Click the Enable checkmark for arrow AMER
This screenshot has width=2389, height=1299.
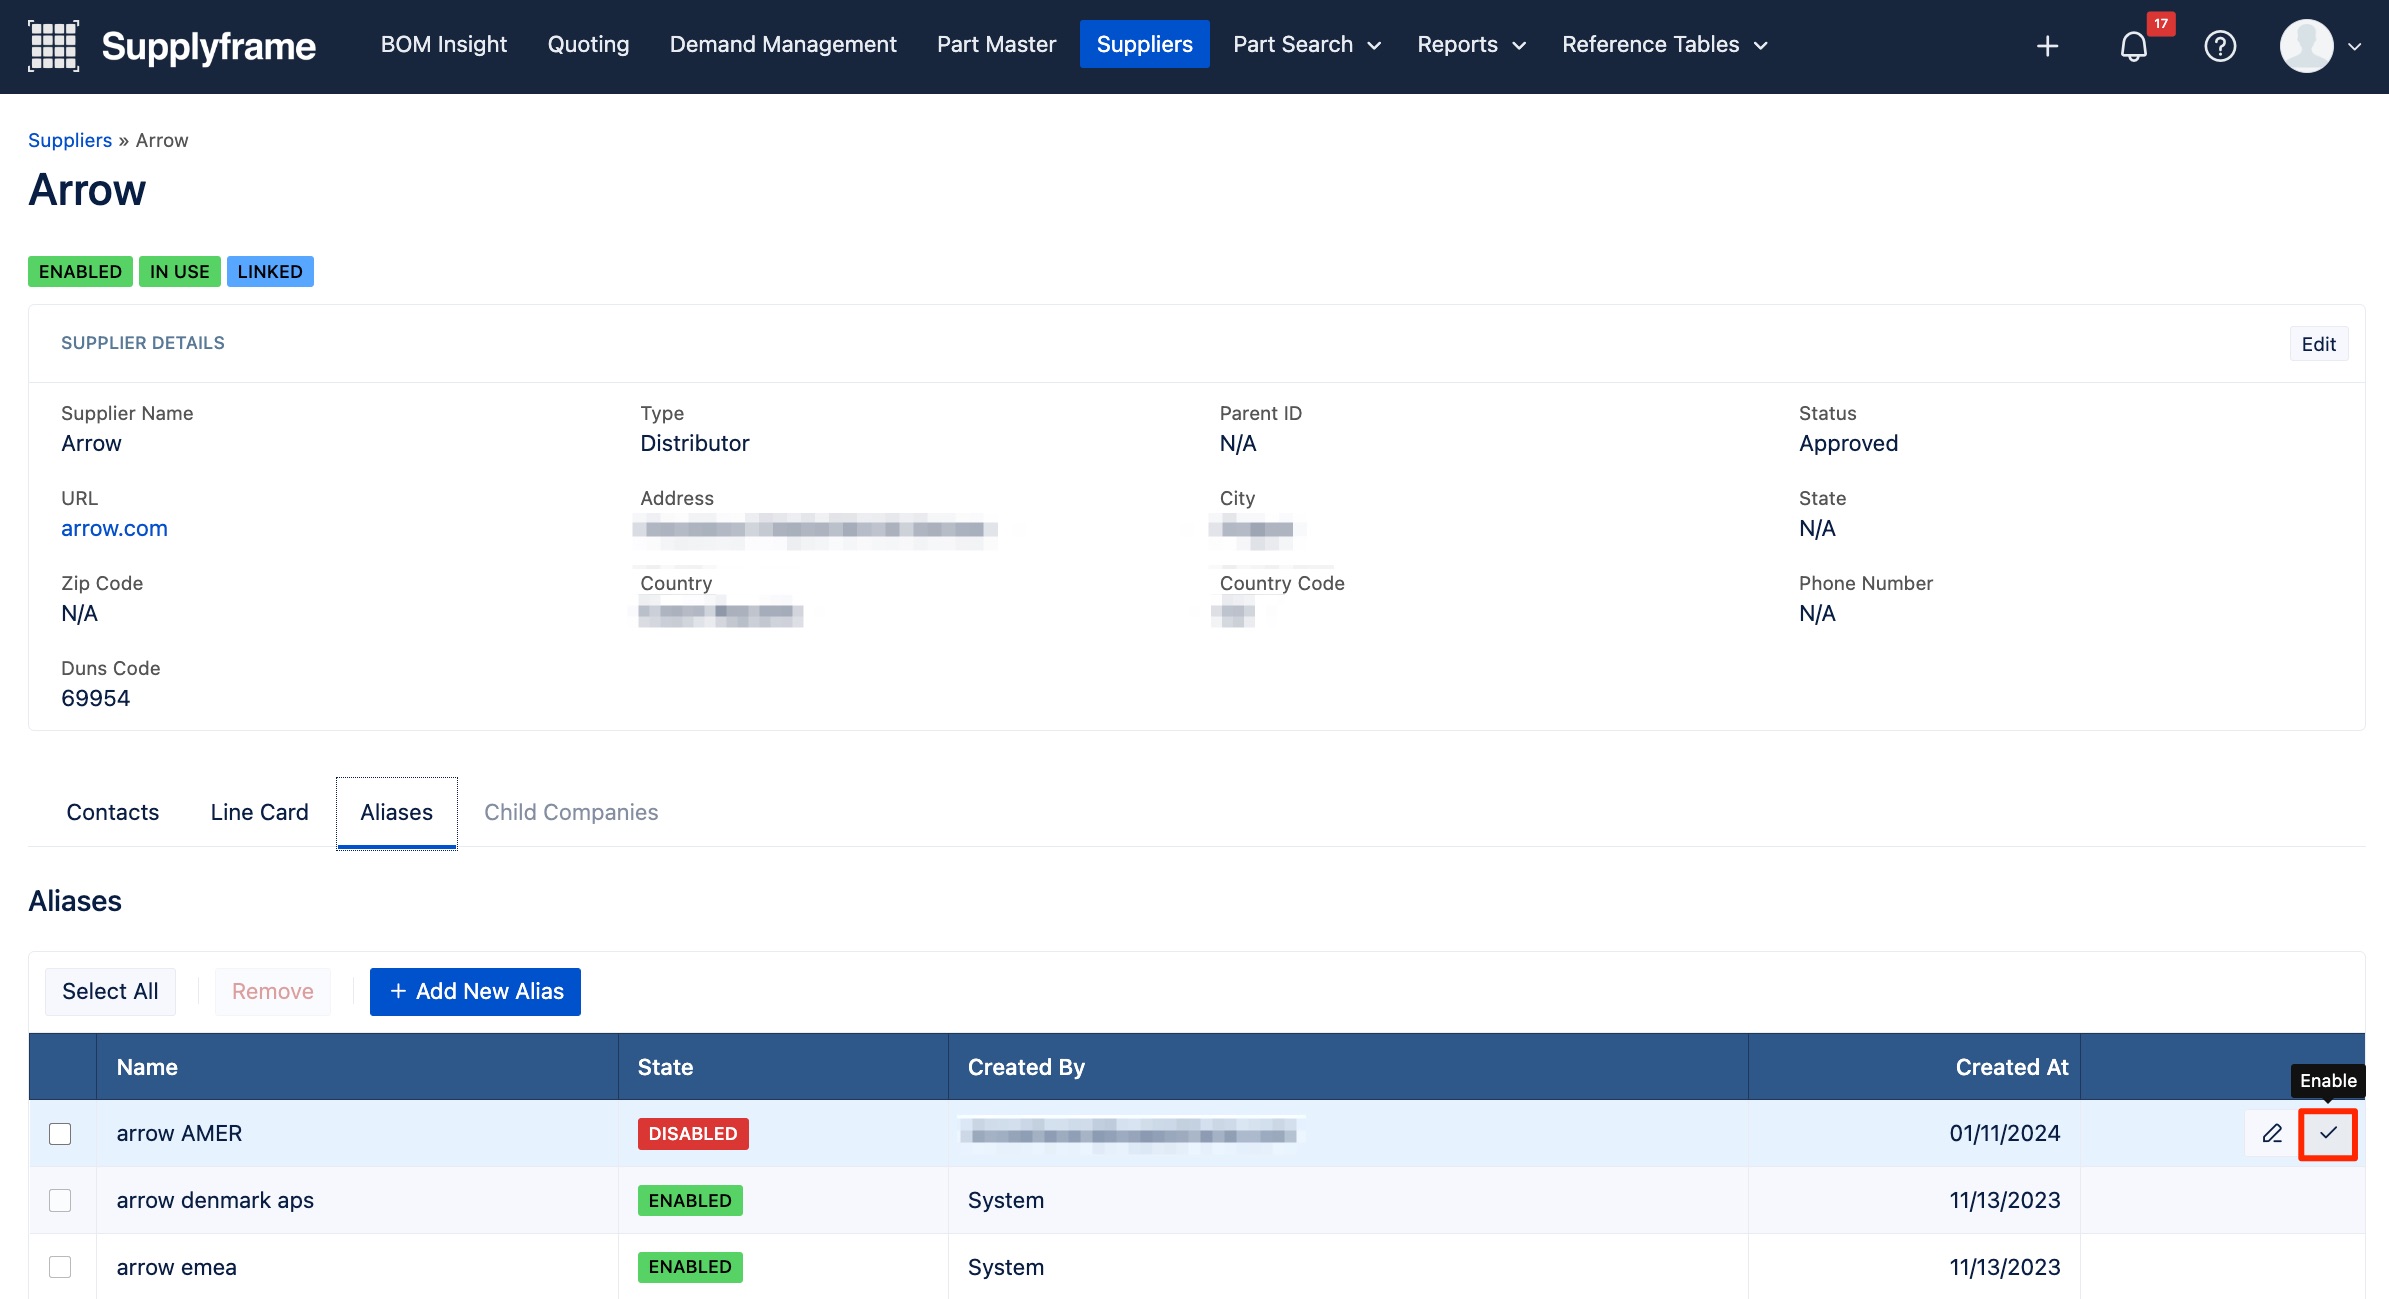point(2328,1133)
